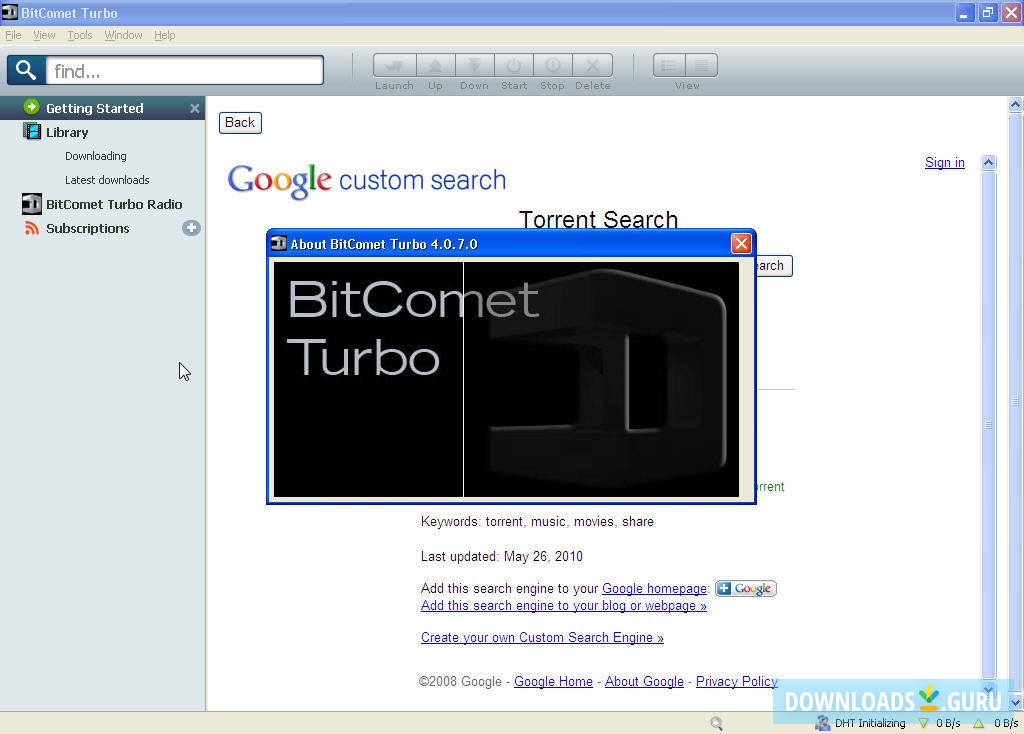Viewport: 1024px width, 734px height.
Task: Click the BitComet Turbo Radio icon
Action: [31, 204]
